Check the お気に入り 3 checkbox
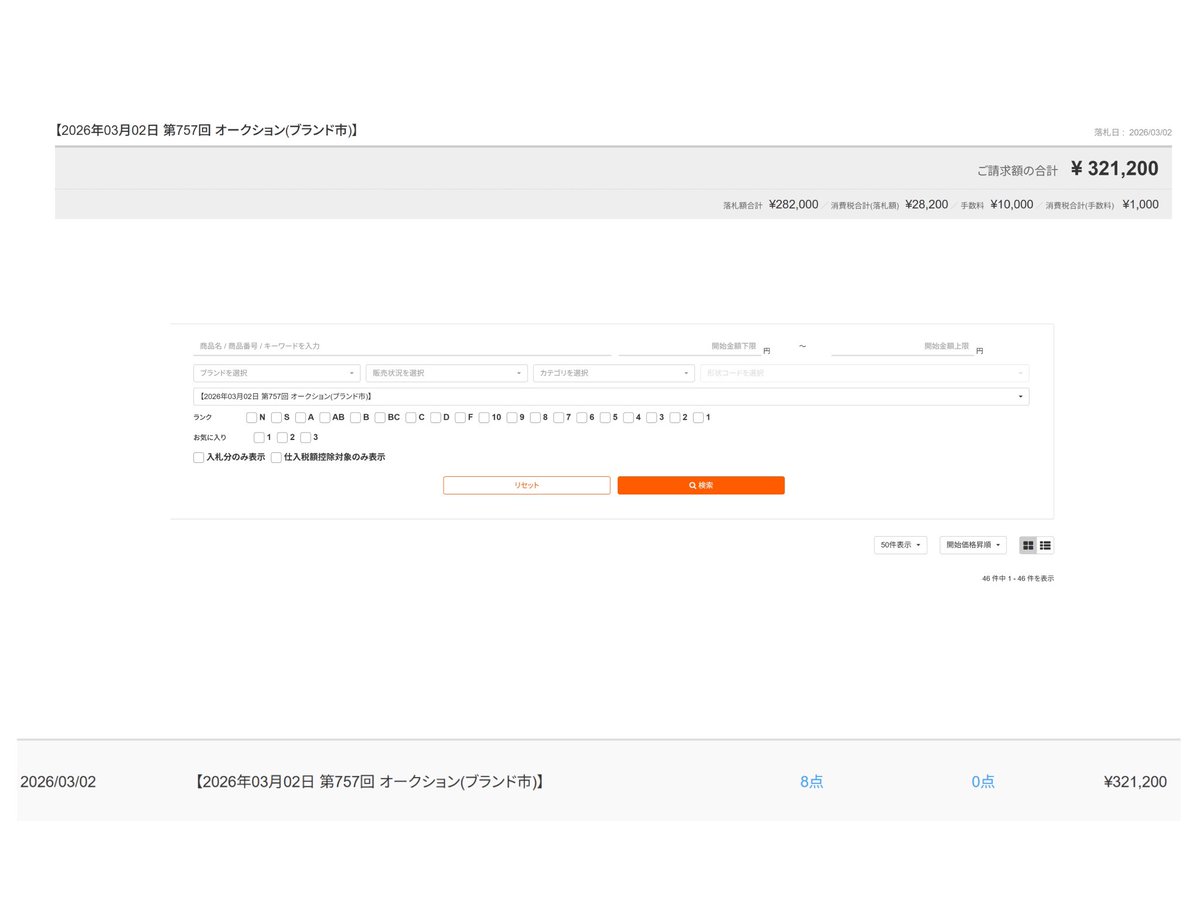Screen dimensions: 1200x900 (306, 437)
